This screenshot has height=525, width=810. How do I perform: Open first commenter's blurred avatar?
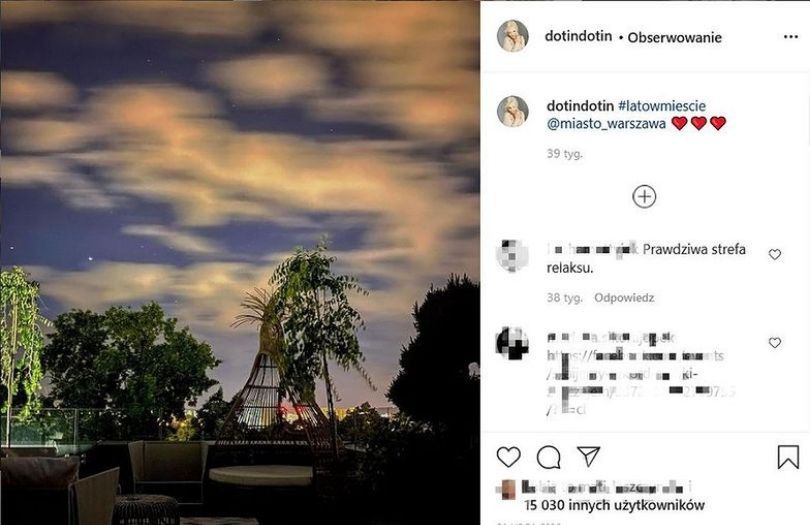[512, 255]
